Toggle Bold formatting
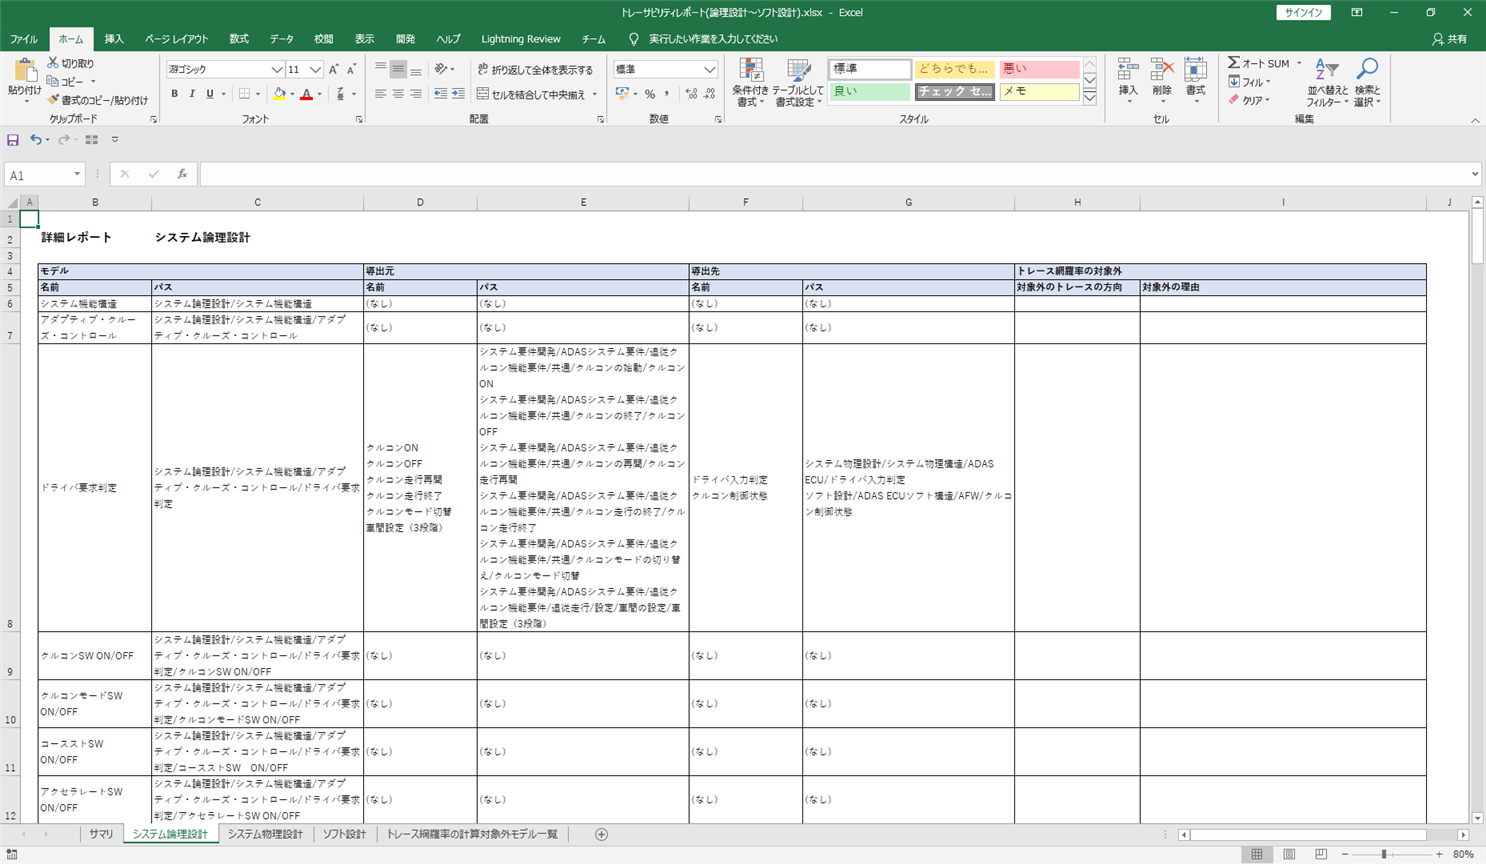The height and width of the screenshot is (864, 1486). (x=174, y=94)
